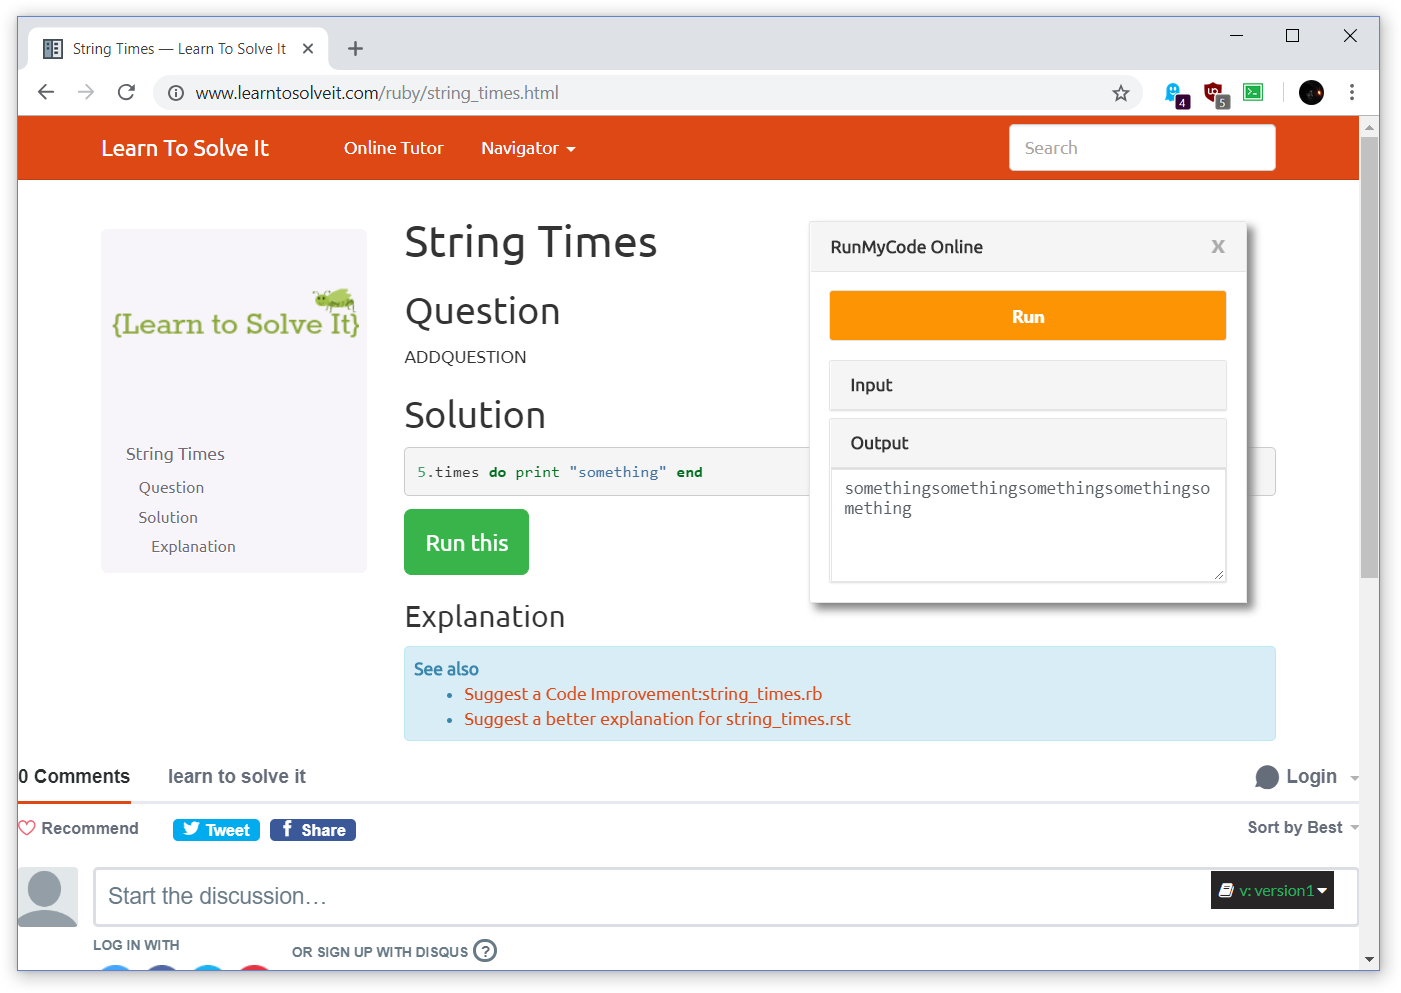Expand the Login dropdown
Viewport: 1401px width, 993px height.
tap(1308, 777)
